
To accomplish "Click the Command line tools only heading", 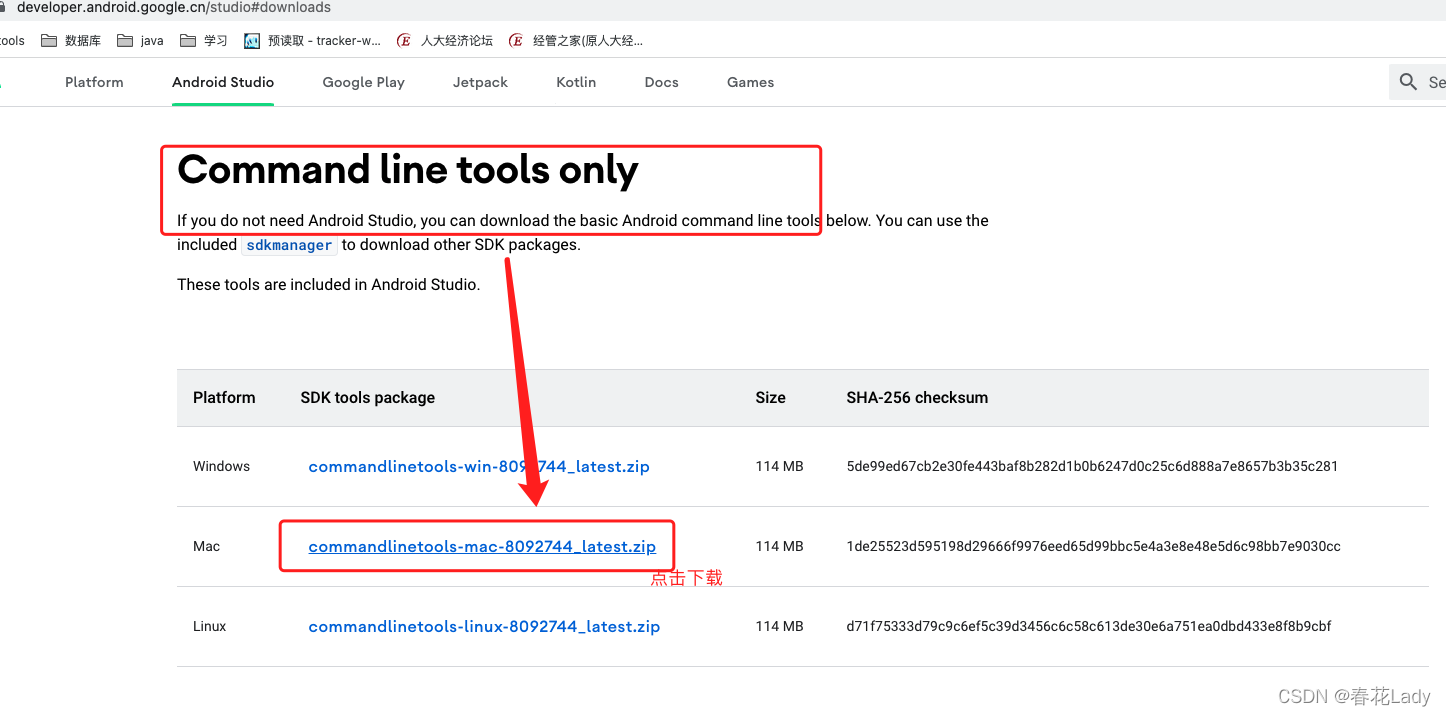I will pos(407,170).
